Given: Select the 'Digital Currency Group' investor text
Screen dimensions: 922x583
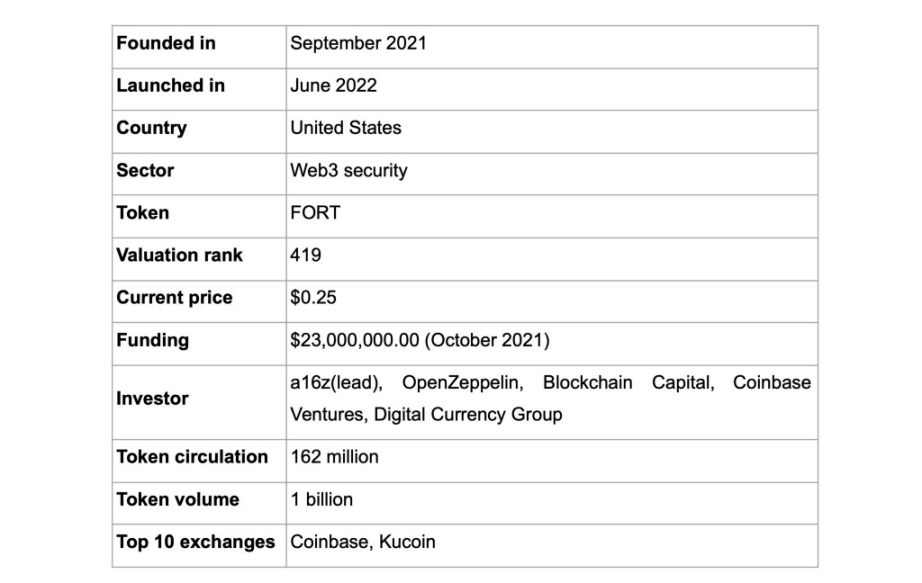Looking at the screenshot, I should click(x=468, y=415).
